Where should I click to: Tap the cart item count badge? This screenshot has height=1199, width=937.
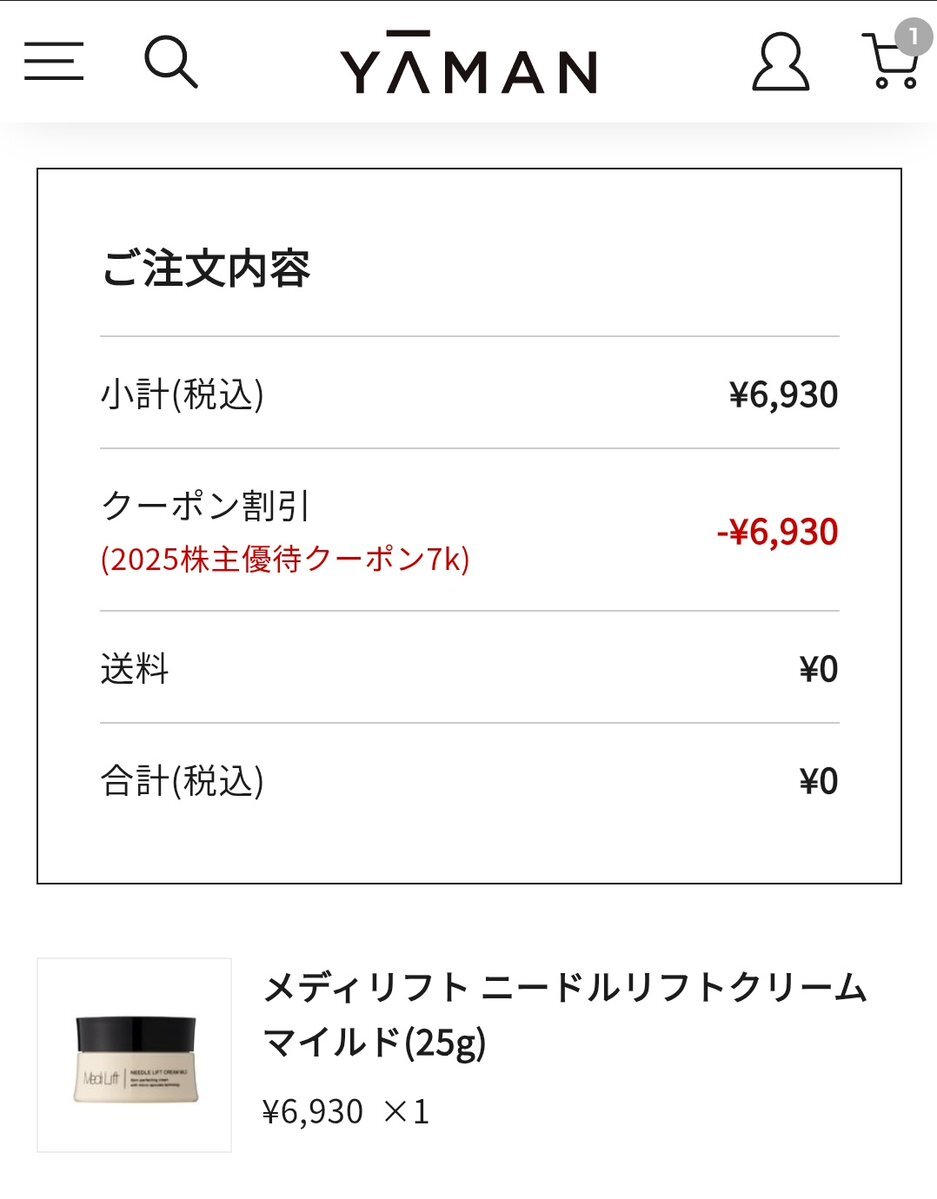pyautogui.click(x=912, y=37)
